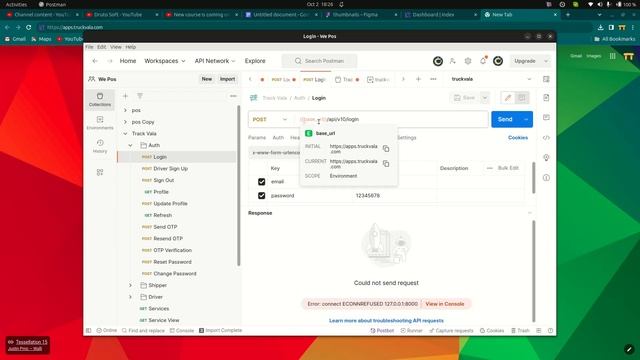Uncheck the password parameter checkbox

click(262, 196)
